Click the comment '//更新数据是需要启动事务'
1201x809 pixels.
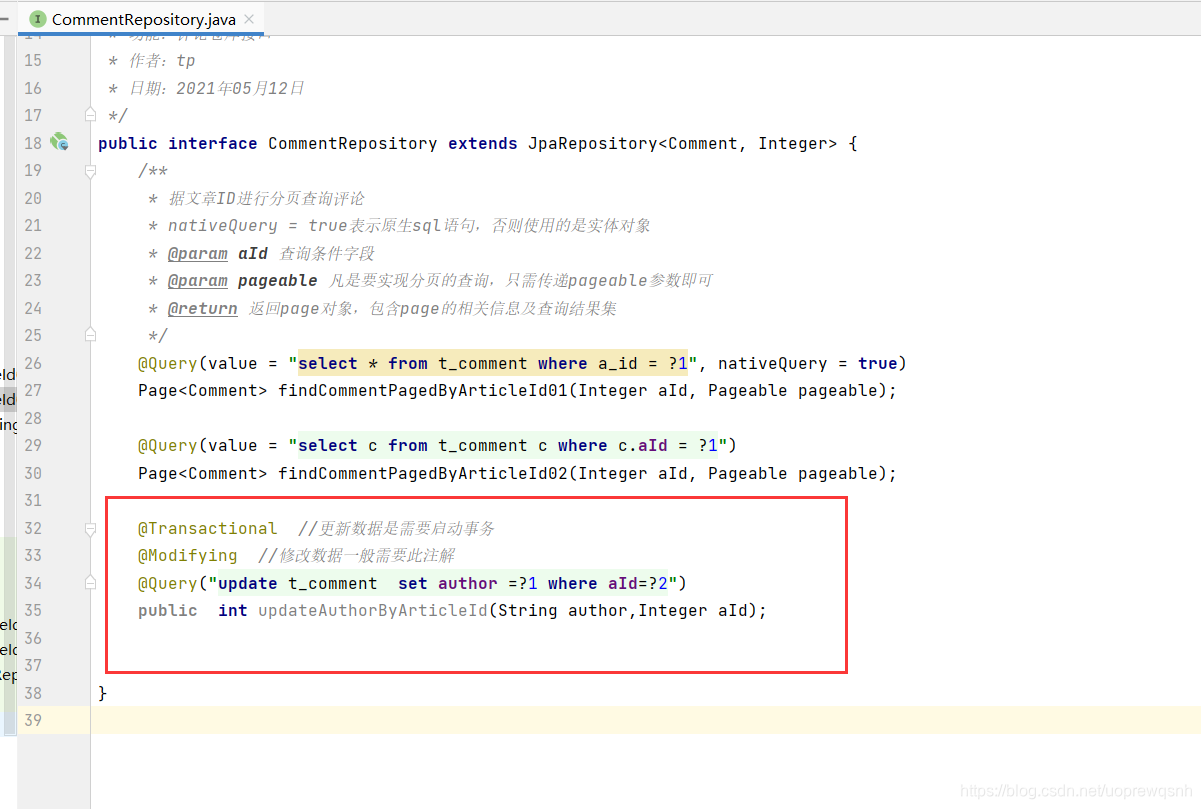click(396, 528)
